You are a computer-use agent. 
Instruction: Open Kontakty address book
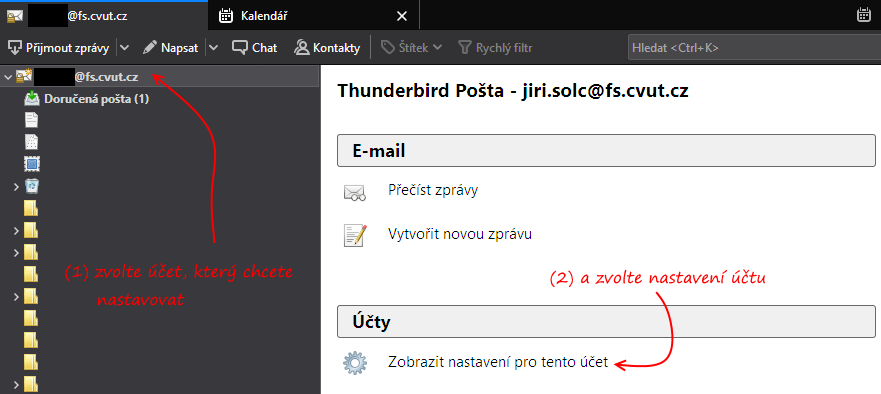click(x=327, y=48)
